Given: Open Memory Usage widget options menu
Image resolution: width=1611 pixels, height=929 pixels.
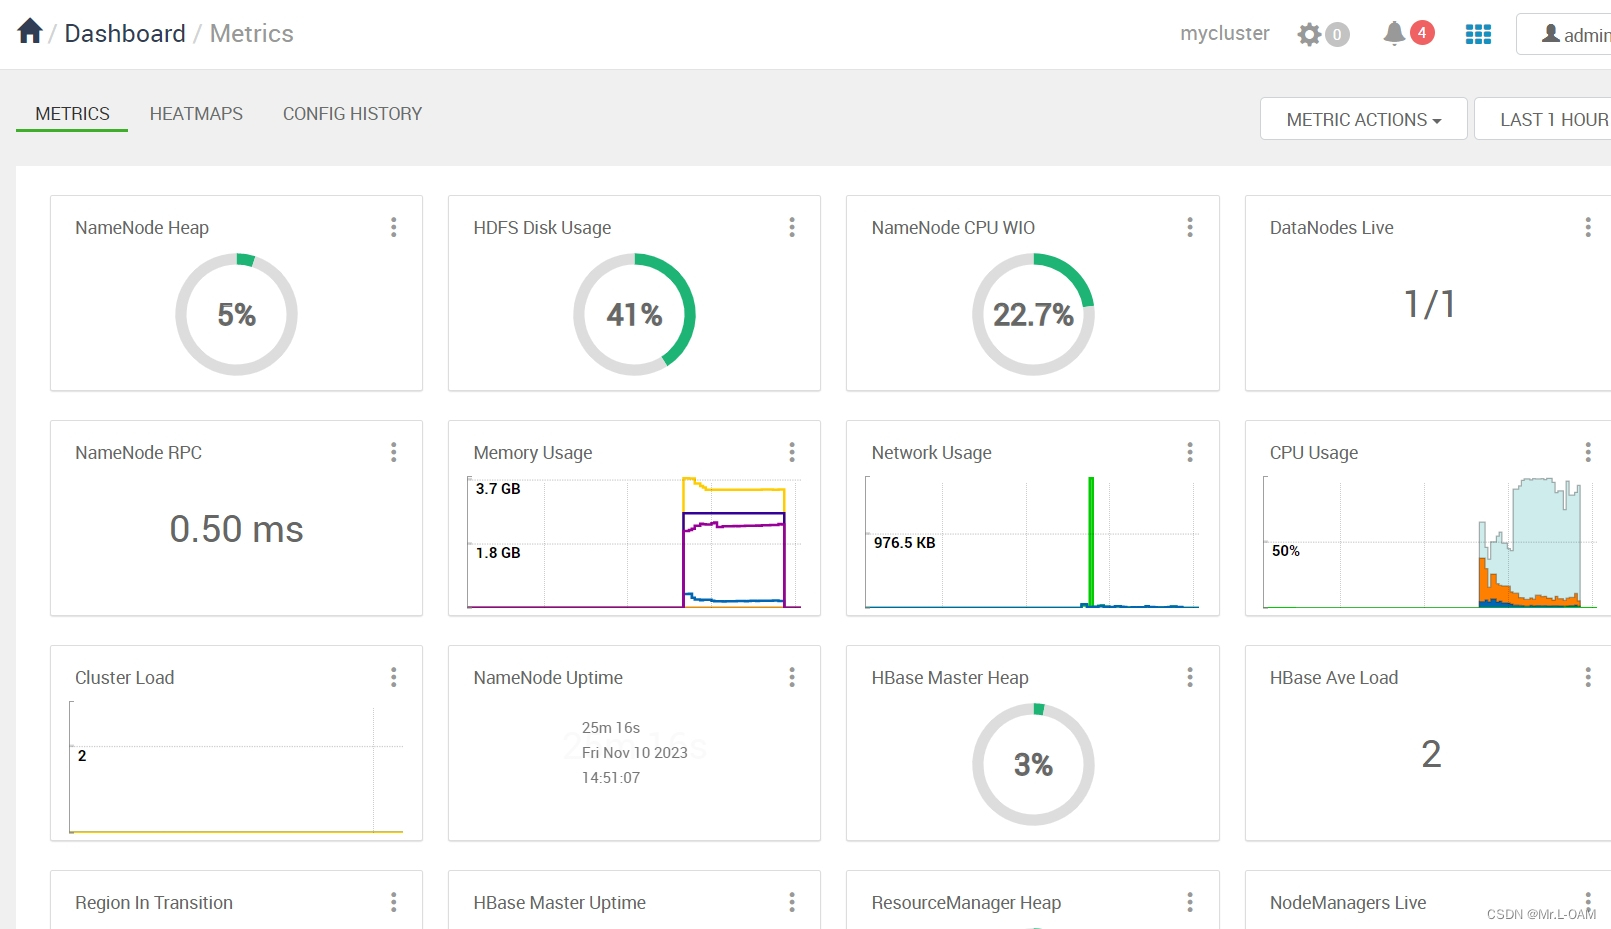Looking at the screenshot, I should coord(792,452).
